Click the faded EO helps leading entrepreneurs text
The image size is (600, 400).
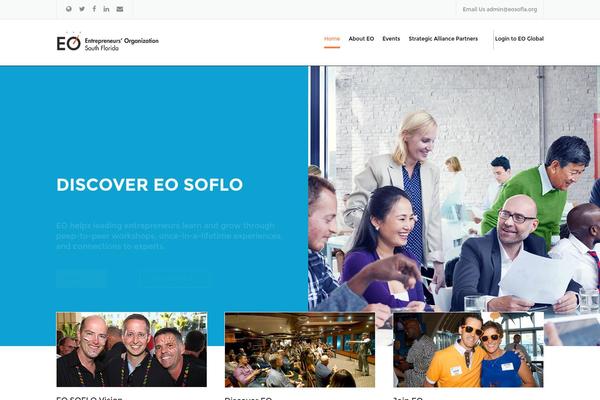pos(168,236)
